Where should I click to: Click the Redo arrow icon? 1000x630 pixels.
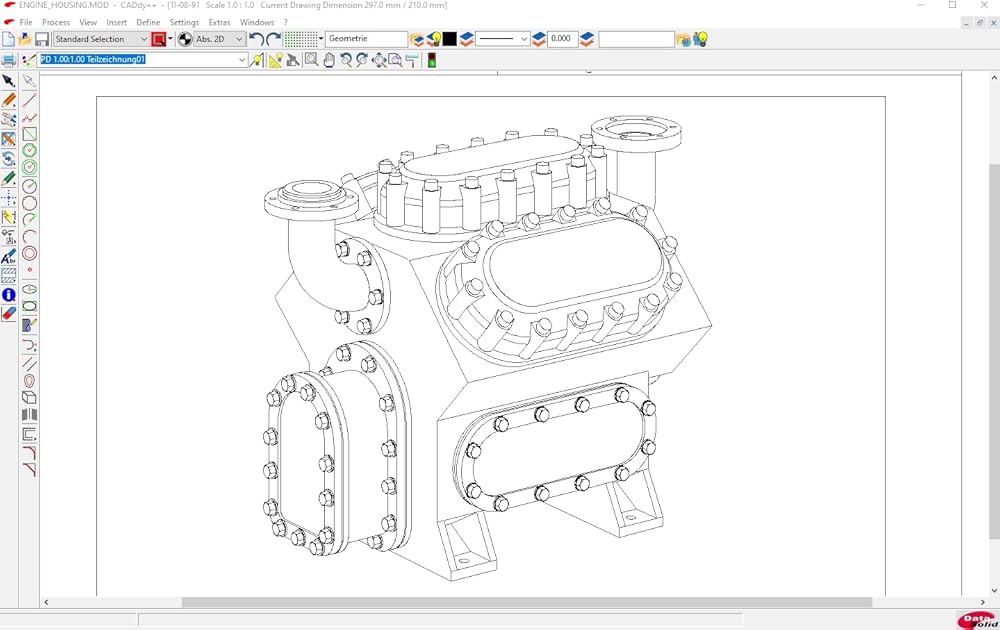273,39
